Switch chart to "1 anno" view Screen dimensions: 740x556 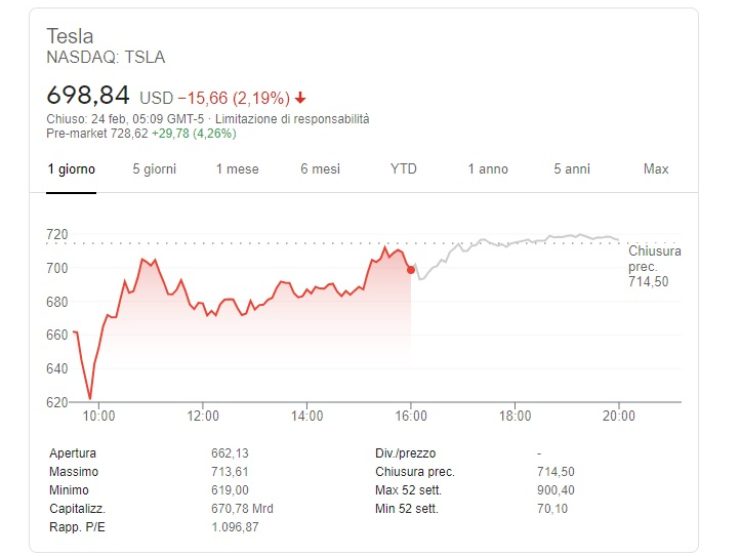pyautogui.click(x=488, y=169)
